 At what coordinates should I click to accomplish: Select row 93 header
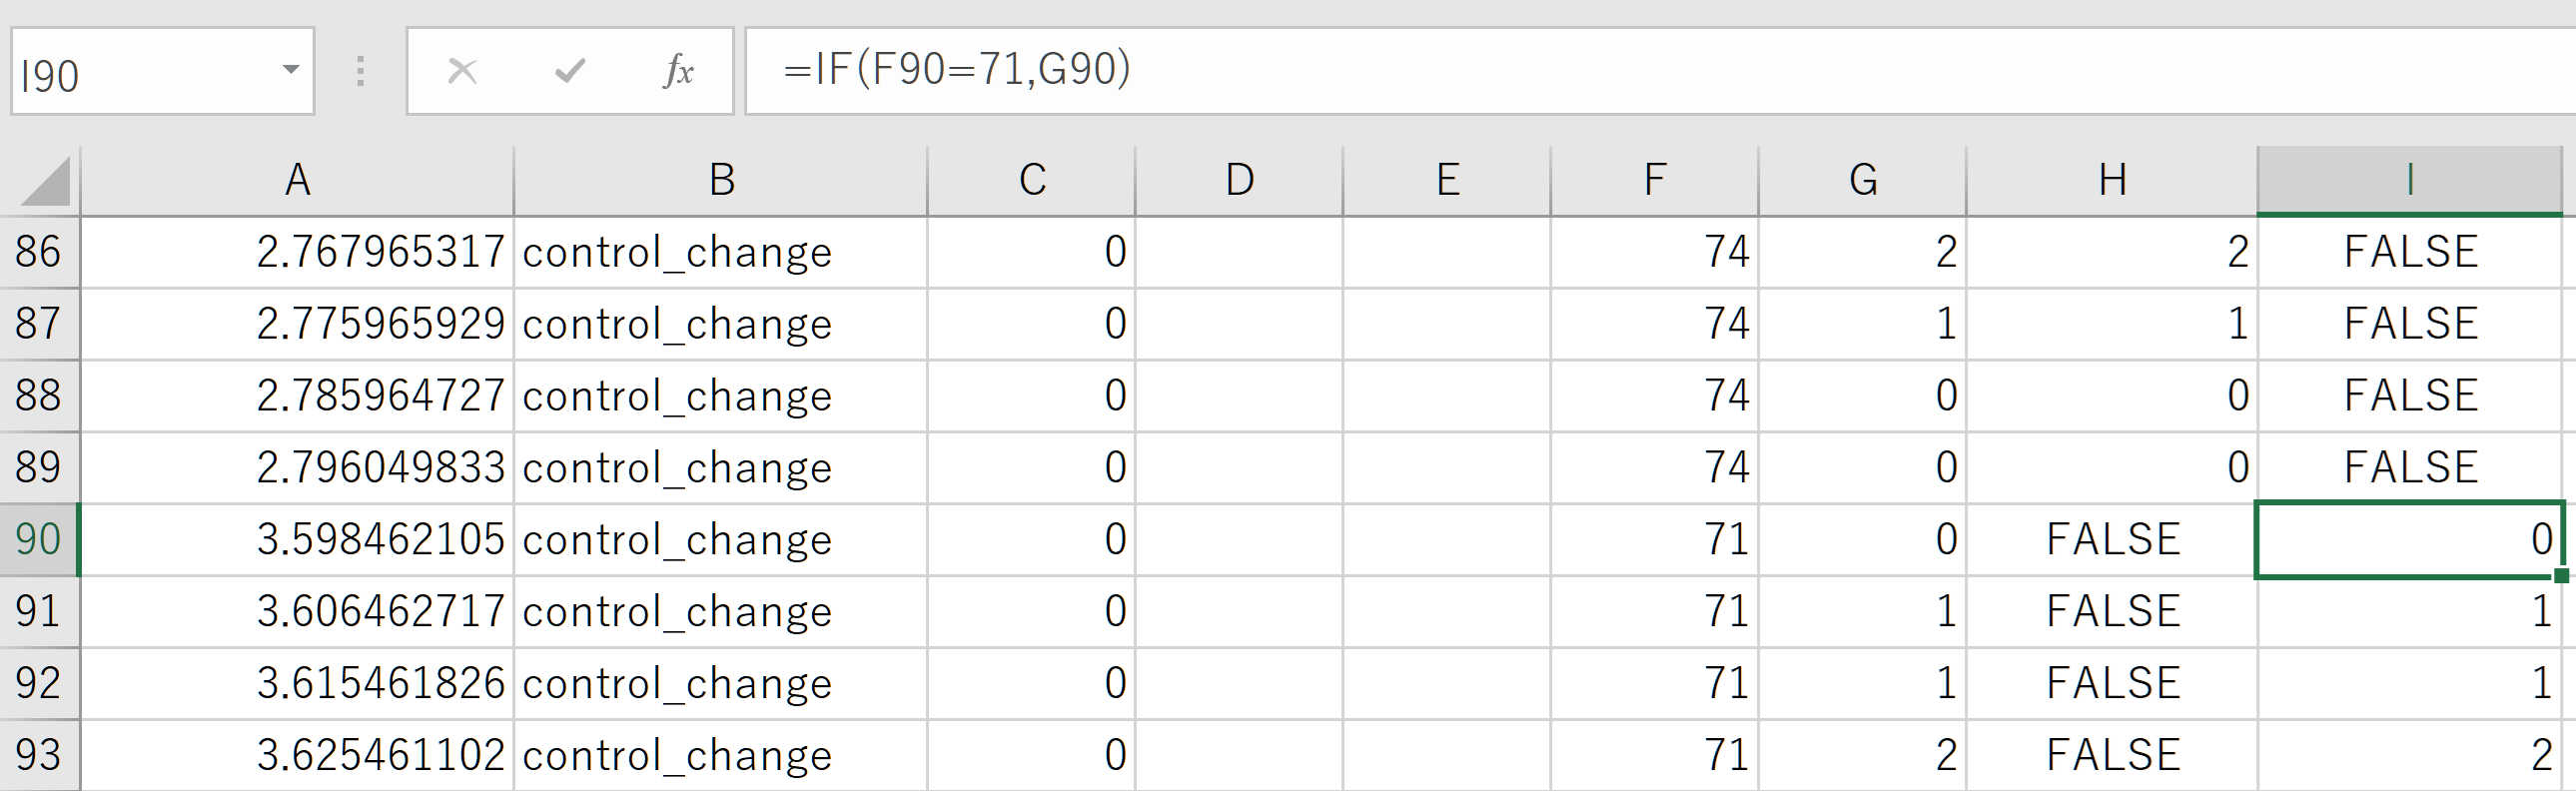(x=39, y=755)
